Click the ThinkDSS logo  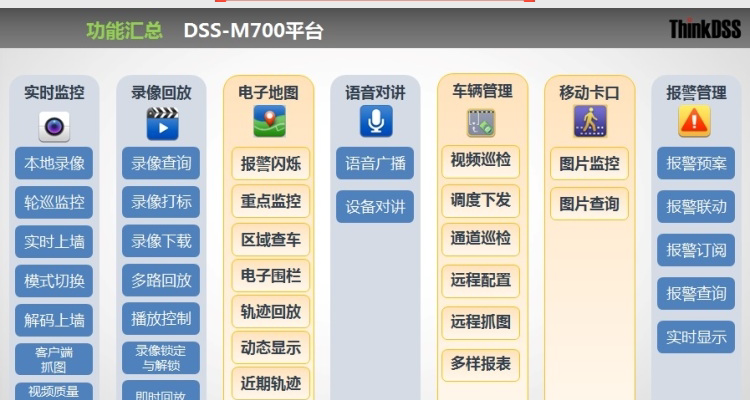705,29
